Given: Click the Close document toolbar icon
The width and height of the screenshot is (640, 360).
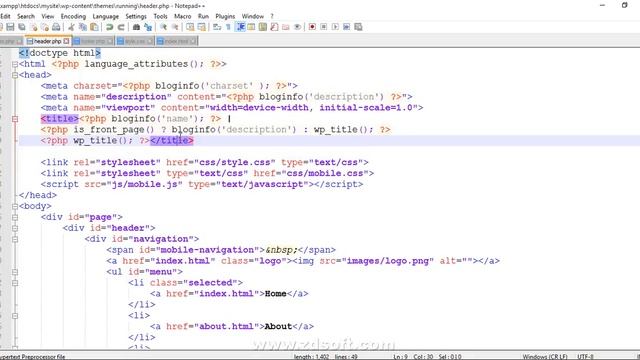Looking at the screenshot, I should tap(33, 27).
